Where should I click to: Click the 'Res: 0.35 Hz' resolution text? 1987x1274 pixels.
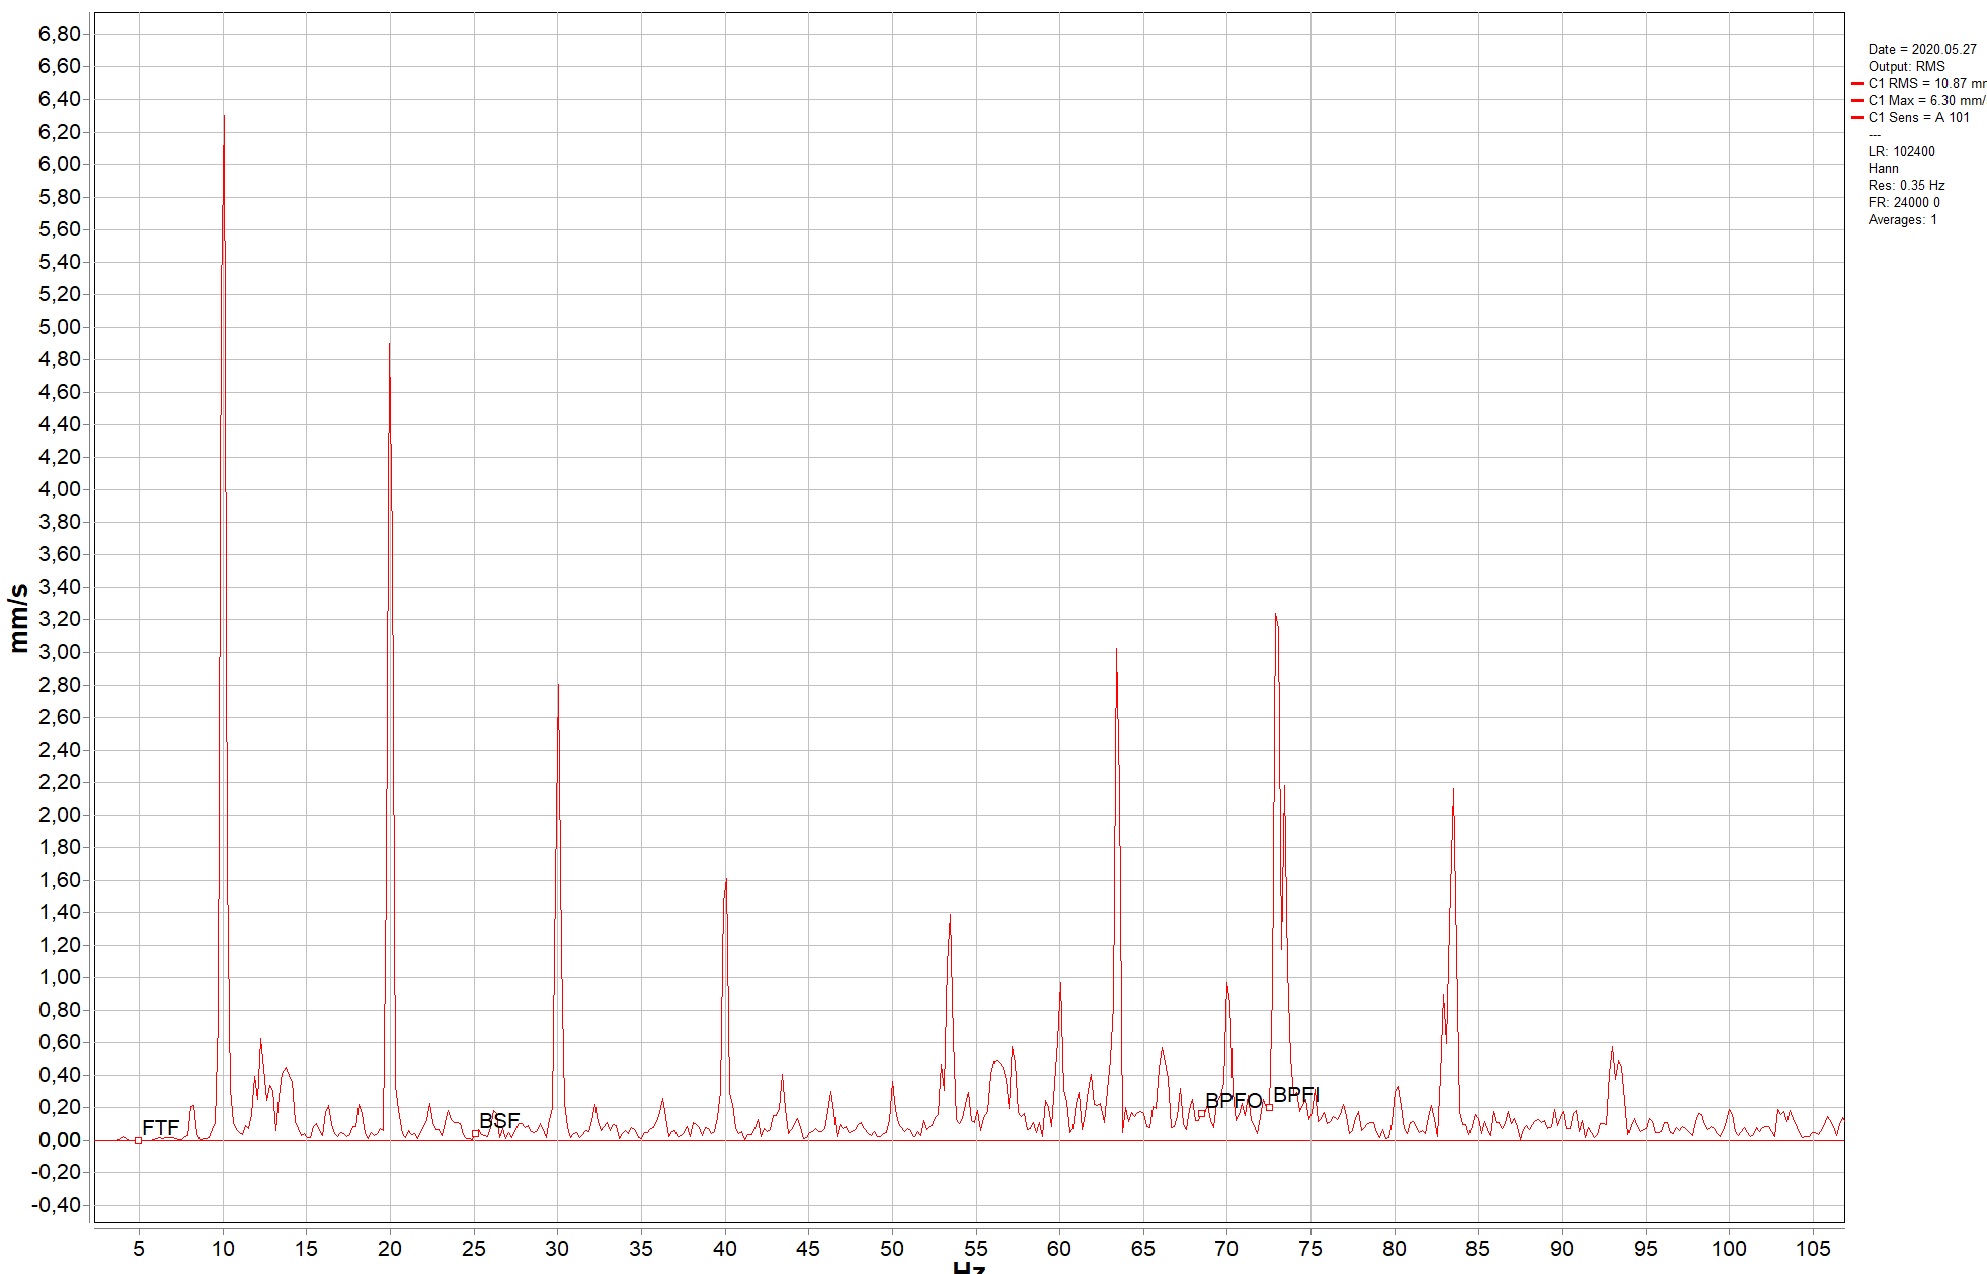(x=1906, y=185)
